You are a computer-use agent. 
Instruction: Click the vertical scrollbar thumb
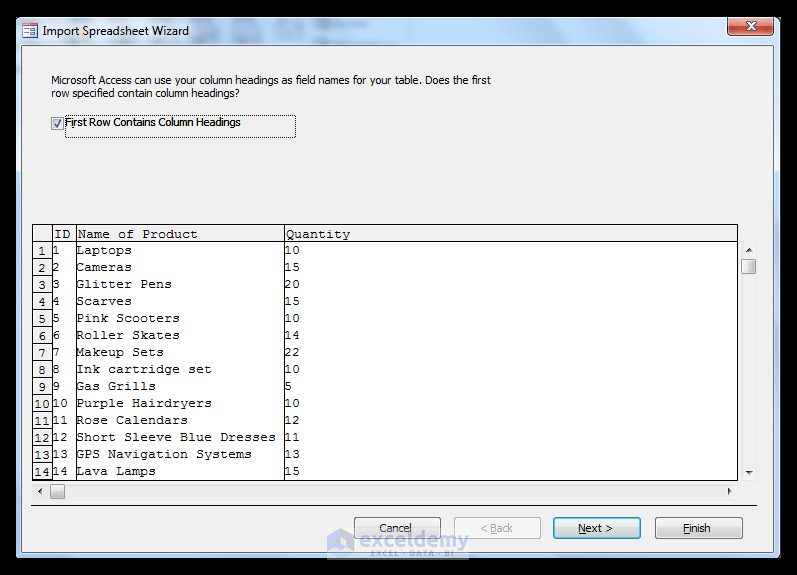tap(749, 266)
